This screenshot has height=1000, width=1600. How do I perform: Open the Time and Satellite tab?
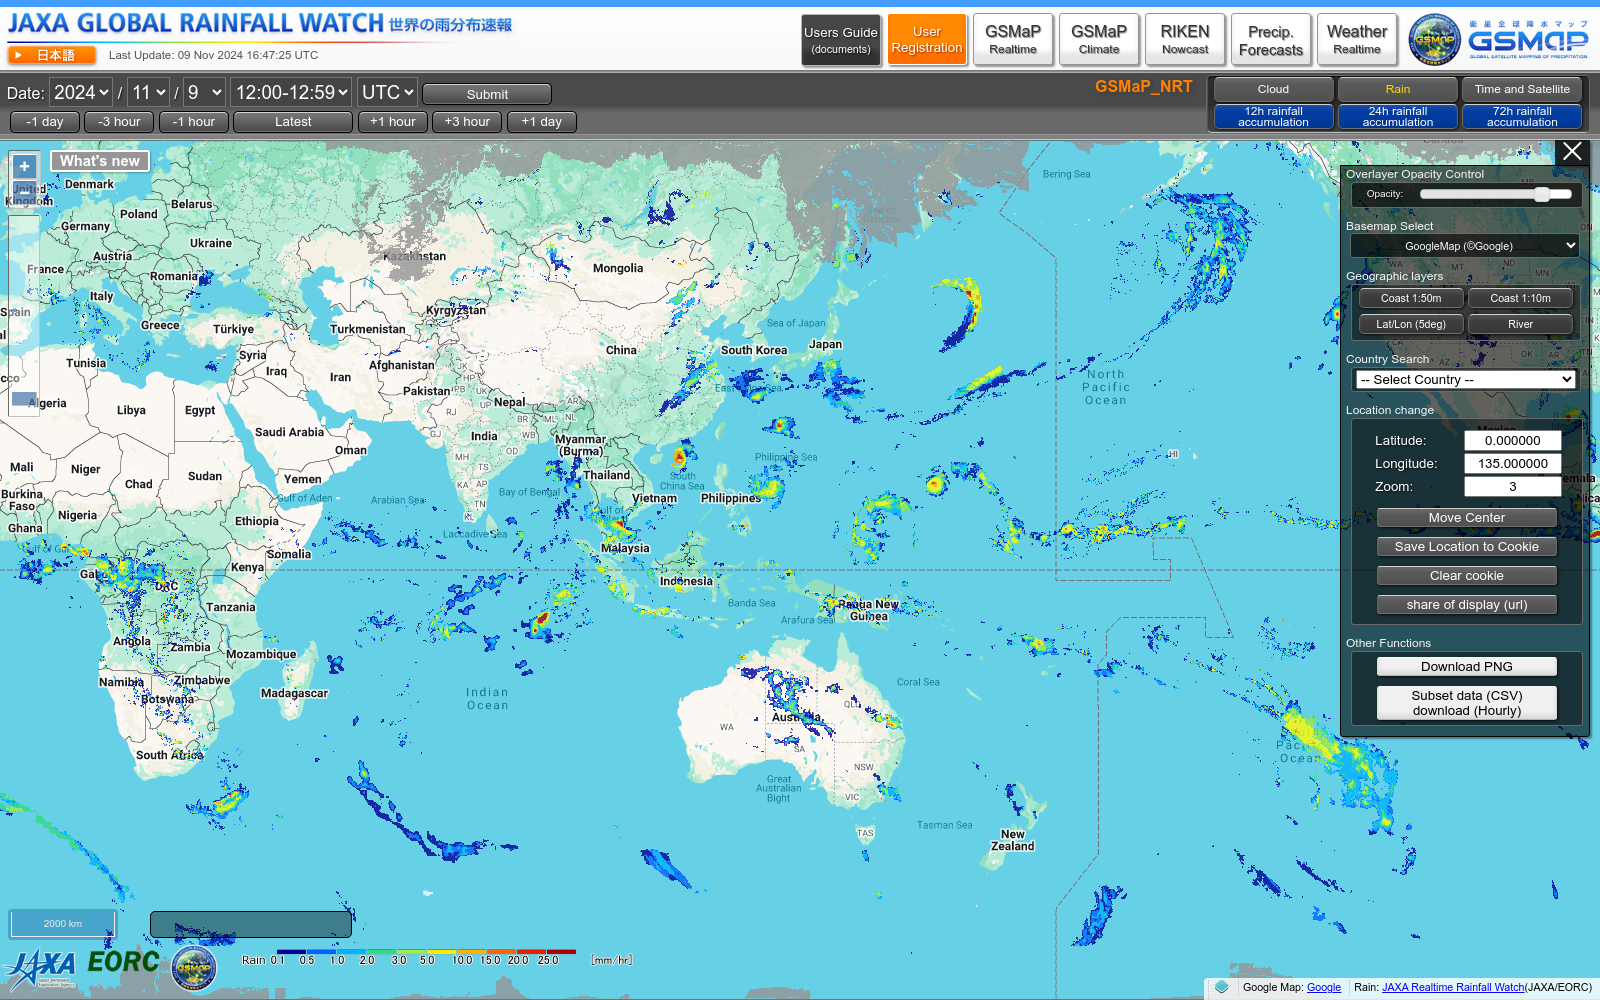1522,89
